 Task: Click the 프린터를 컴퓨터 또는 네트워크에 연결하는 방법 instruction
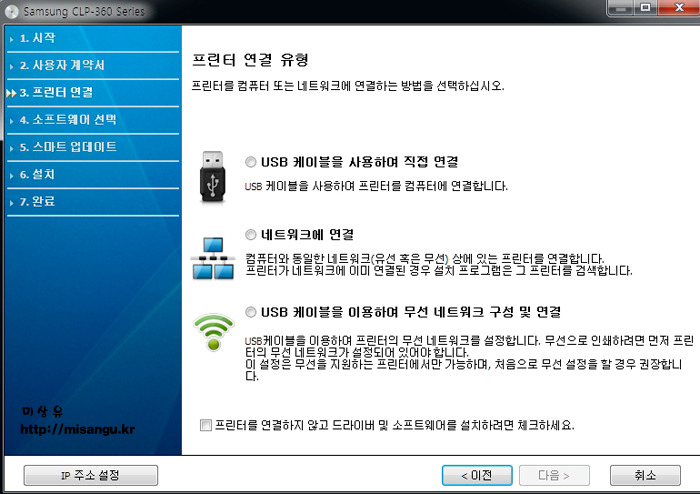coord(348,86)
